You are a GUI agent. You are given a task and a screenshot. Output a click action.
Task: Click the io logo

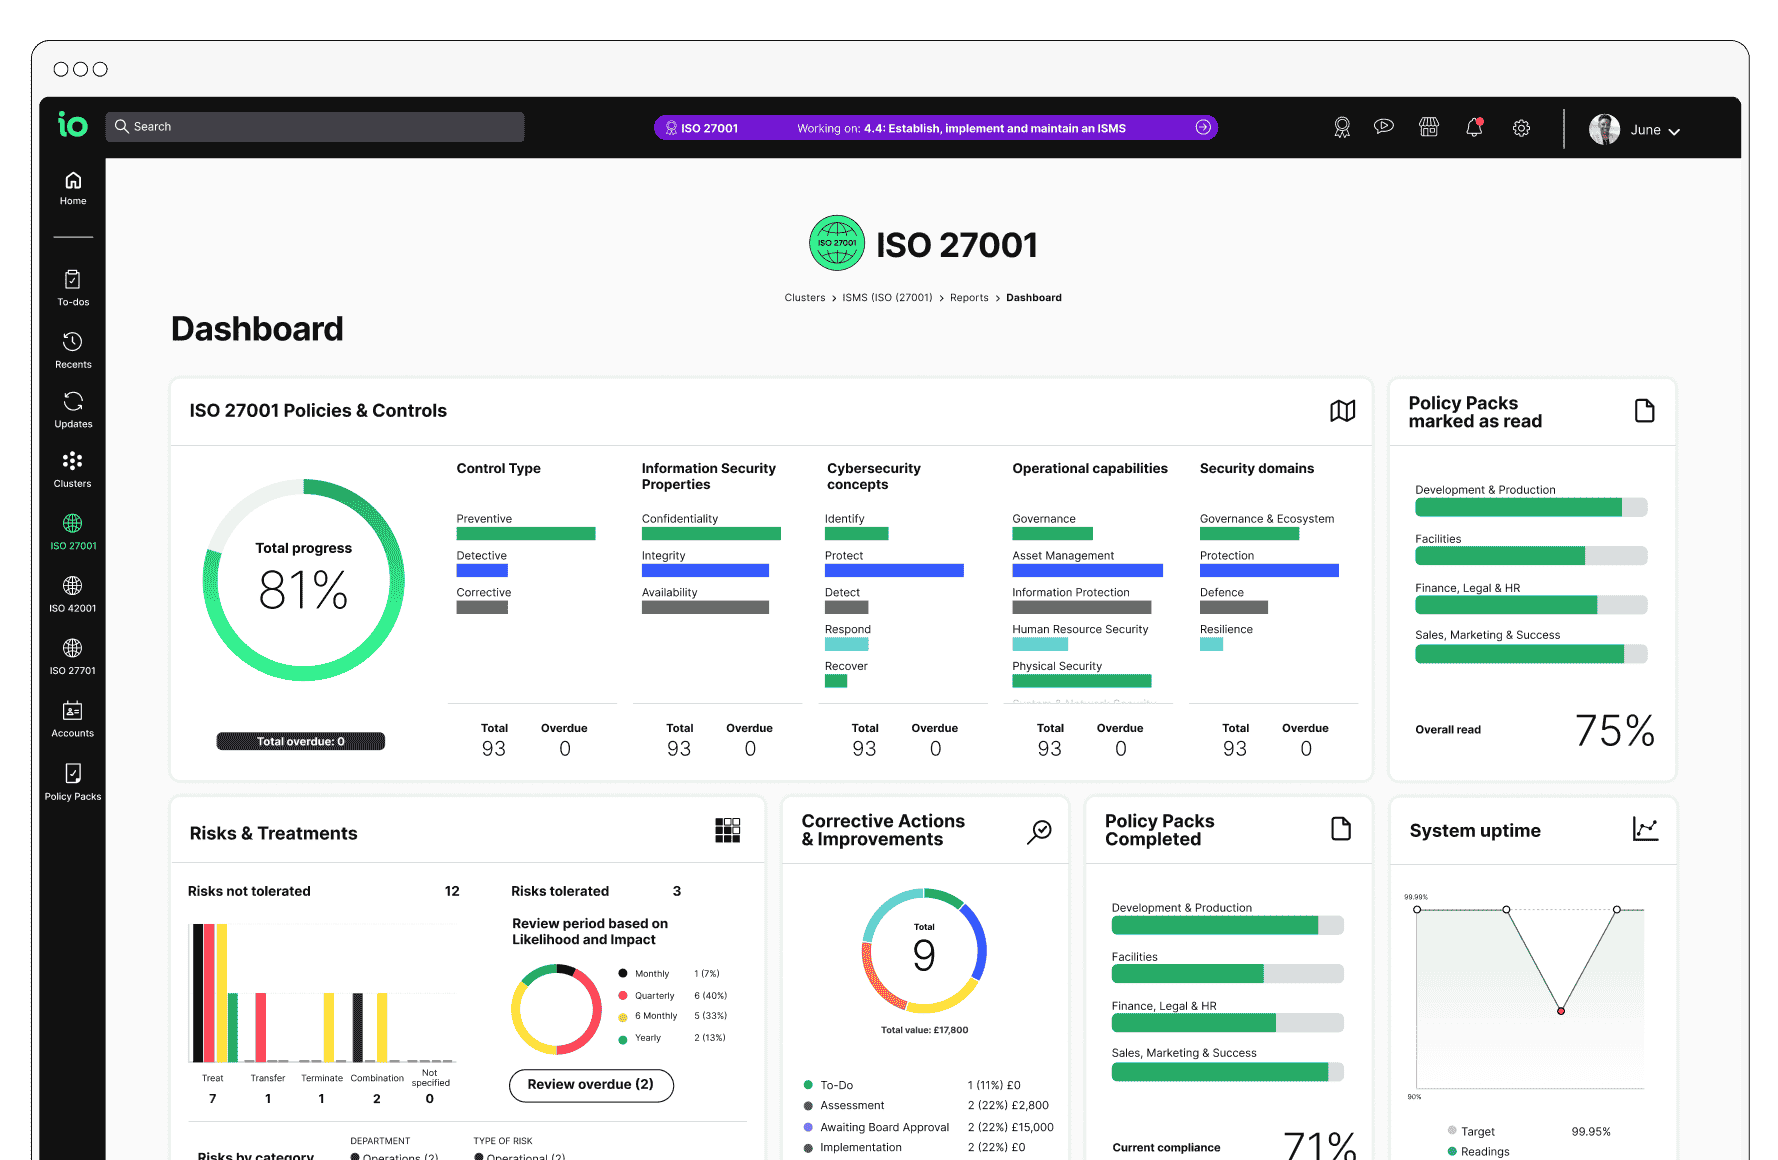(x=73, y=124)
